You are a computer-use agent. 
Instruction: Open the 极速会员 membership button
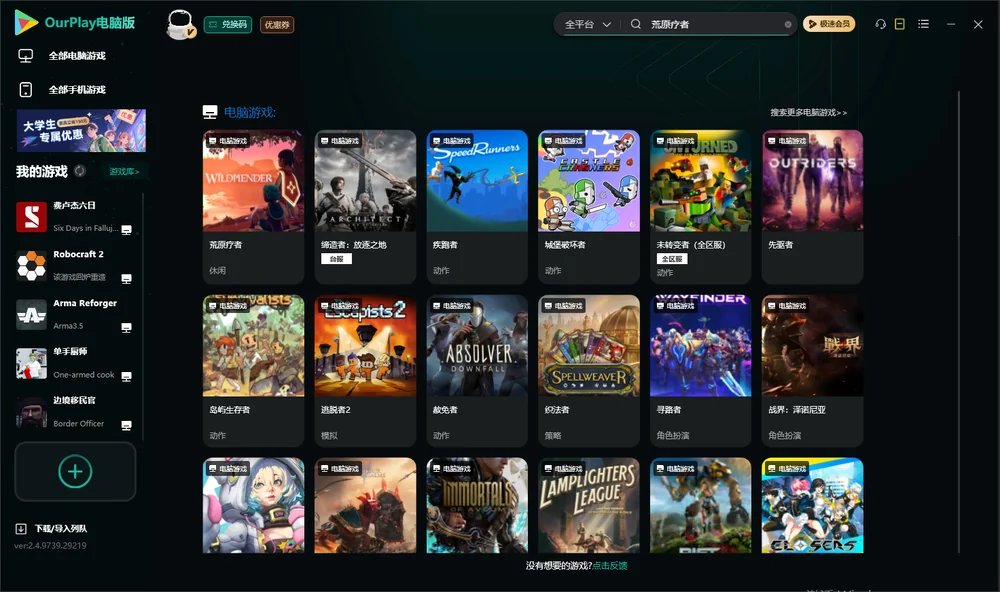coord(829,24)
